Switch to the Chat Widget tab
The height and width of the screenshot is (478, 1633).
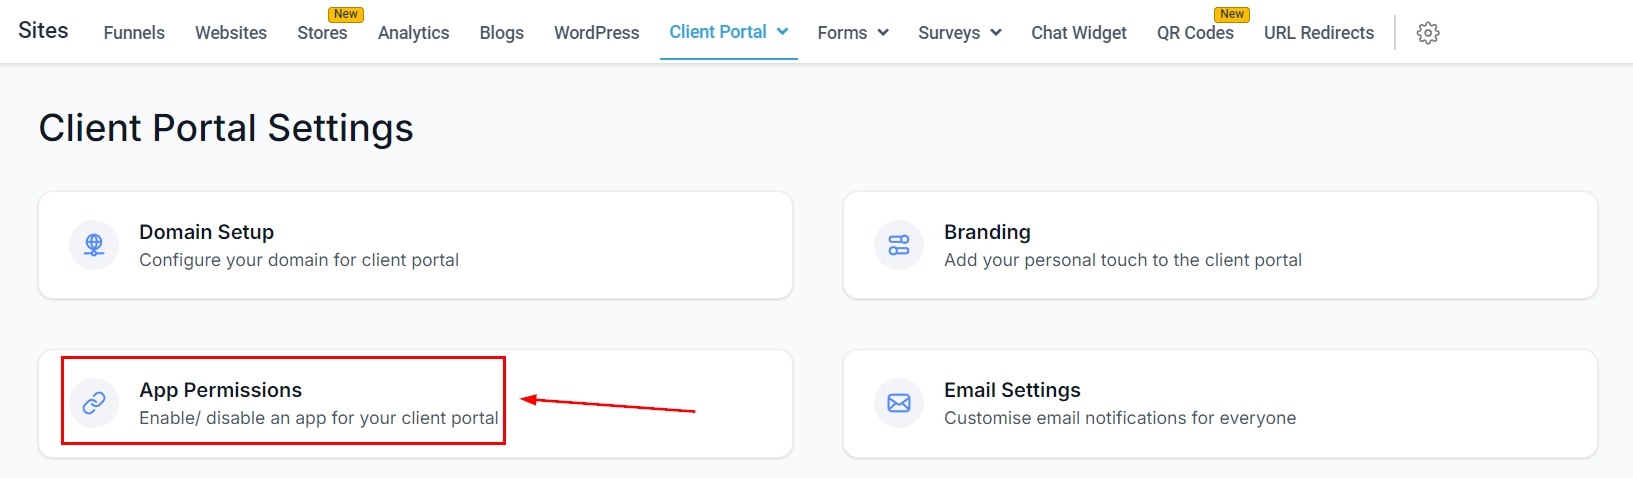click(x=1079, y=33)
